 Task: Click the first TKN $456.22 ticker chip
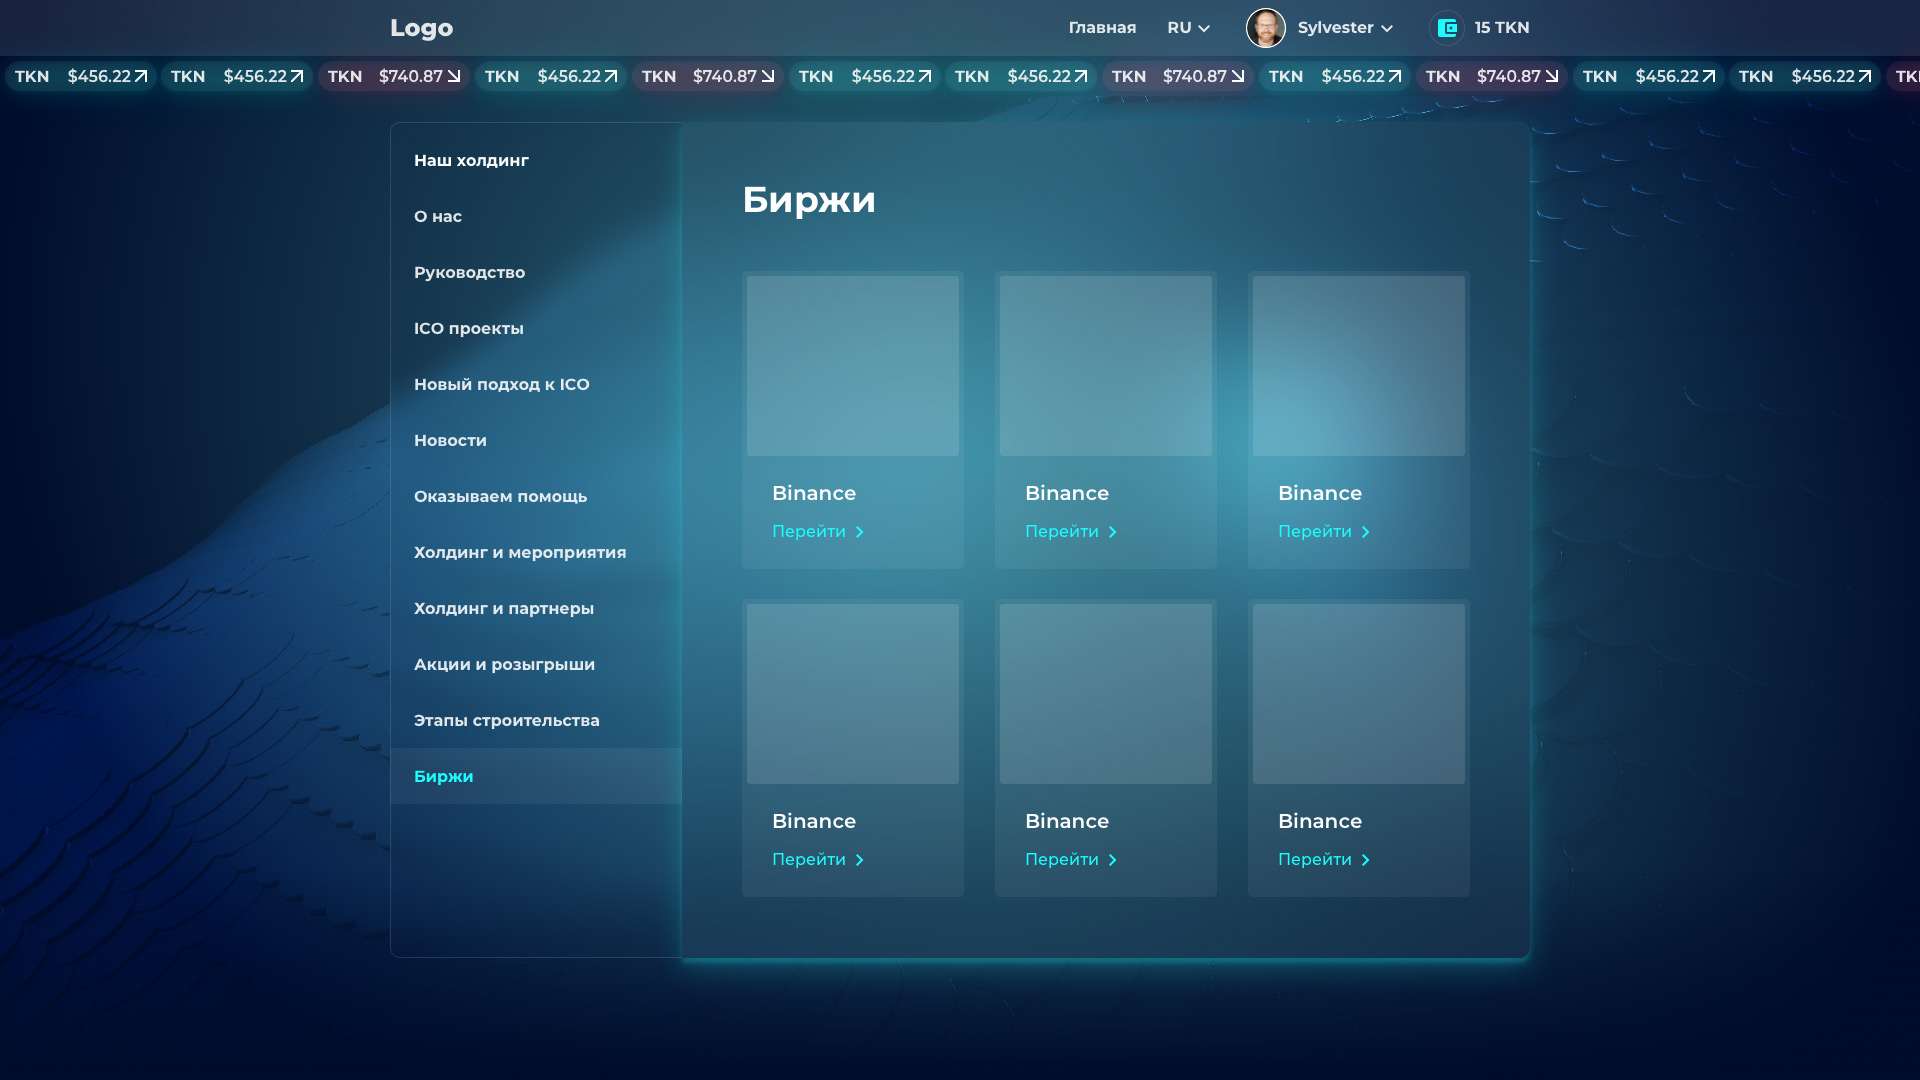(x=81, y=76)
